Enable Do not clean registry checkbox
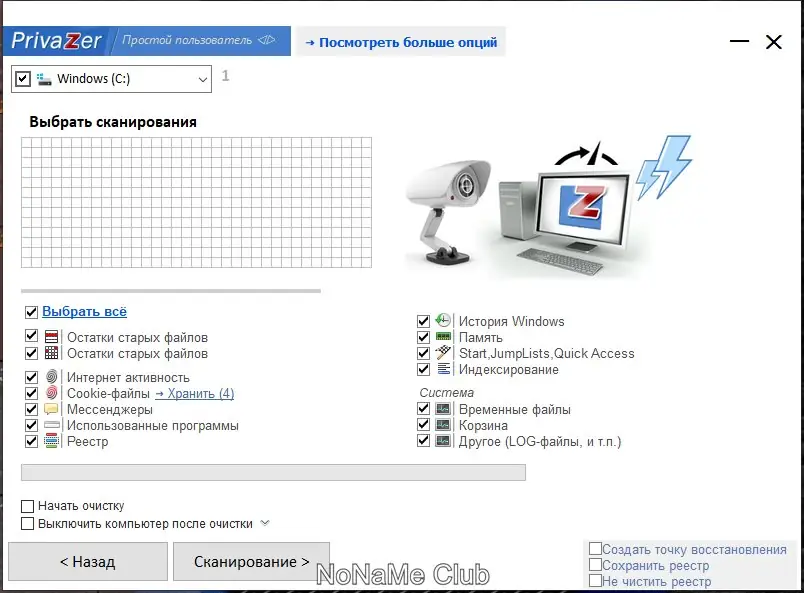Image resolution: width=804 pixels, height=593 pixels. click(x=595, y=581)
